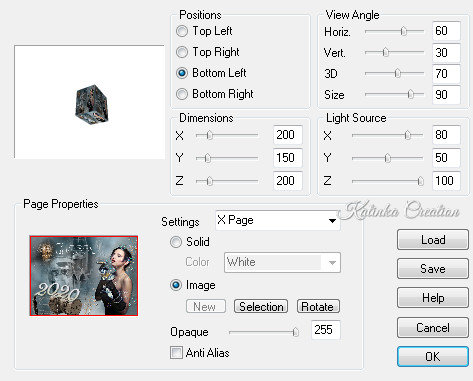Click the Rotate image button

point(318,306)
